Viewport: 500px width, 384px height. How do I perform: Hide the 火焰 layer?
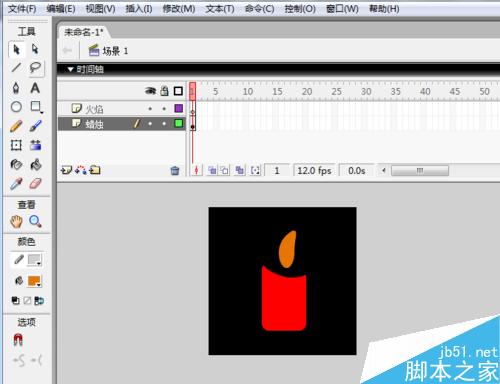(x=150, y=109)
